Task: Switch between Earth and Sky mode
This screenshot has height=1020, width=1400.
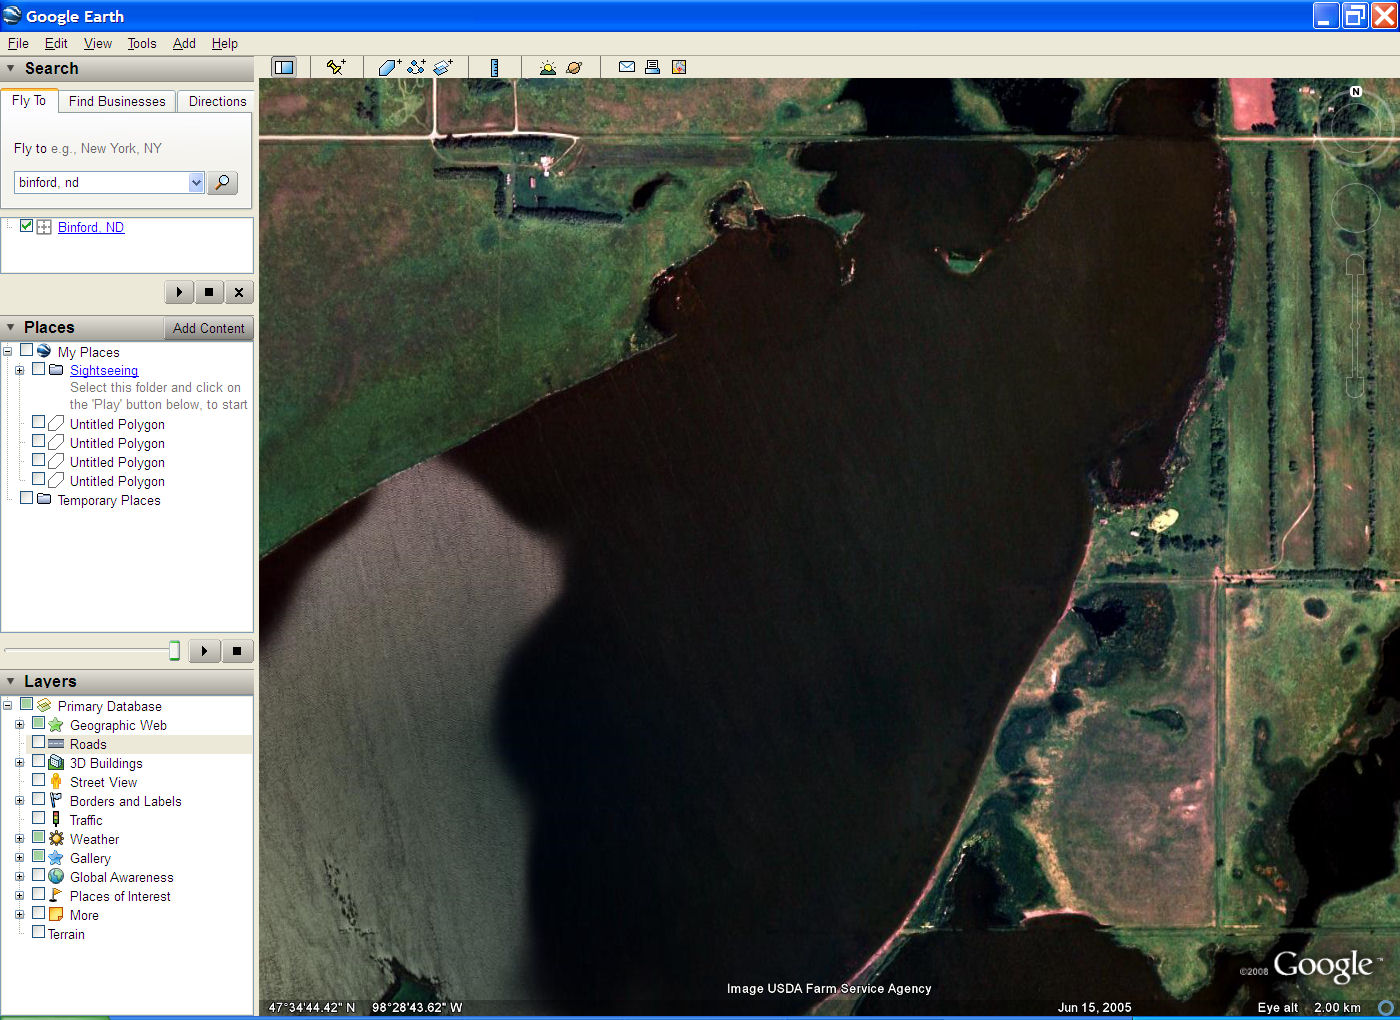Action: coord(574,67)
